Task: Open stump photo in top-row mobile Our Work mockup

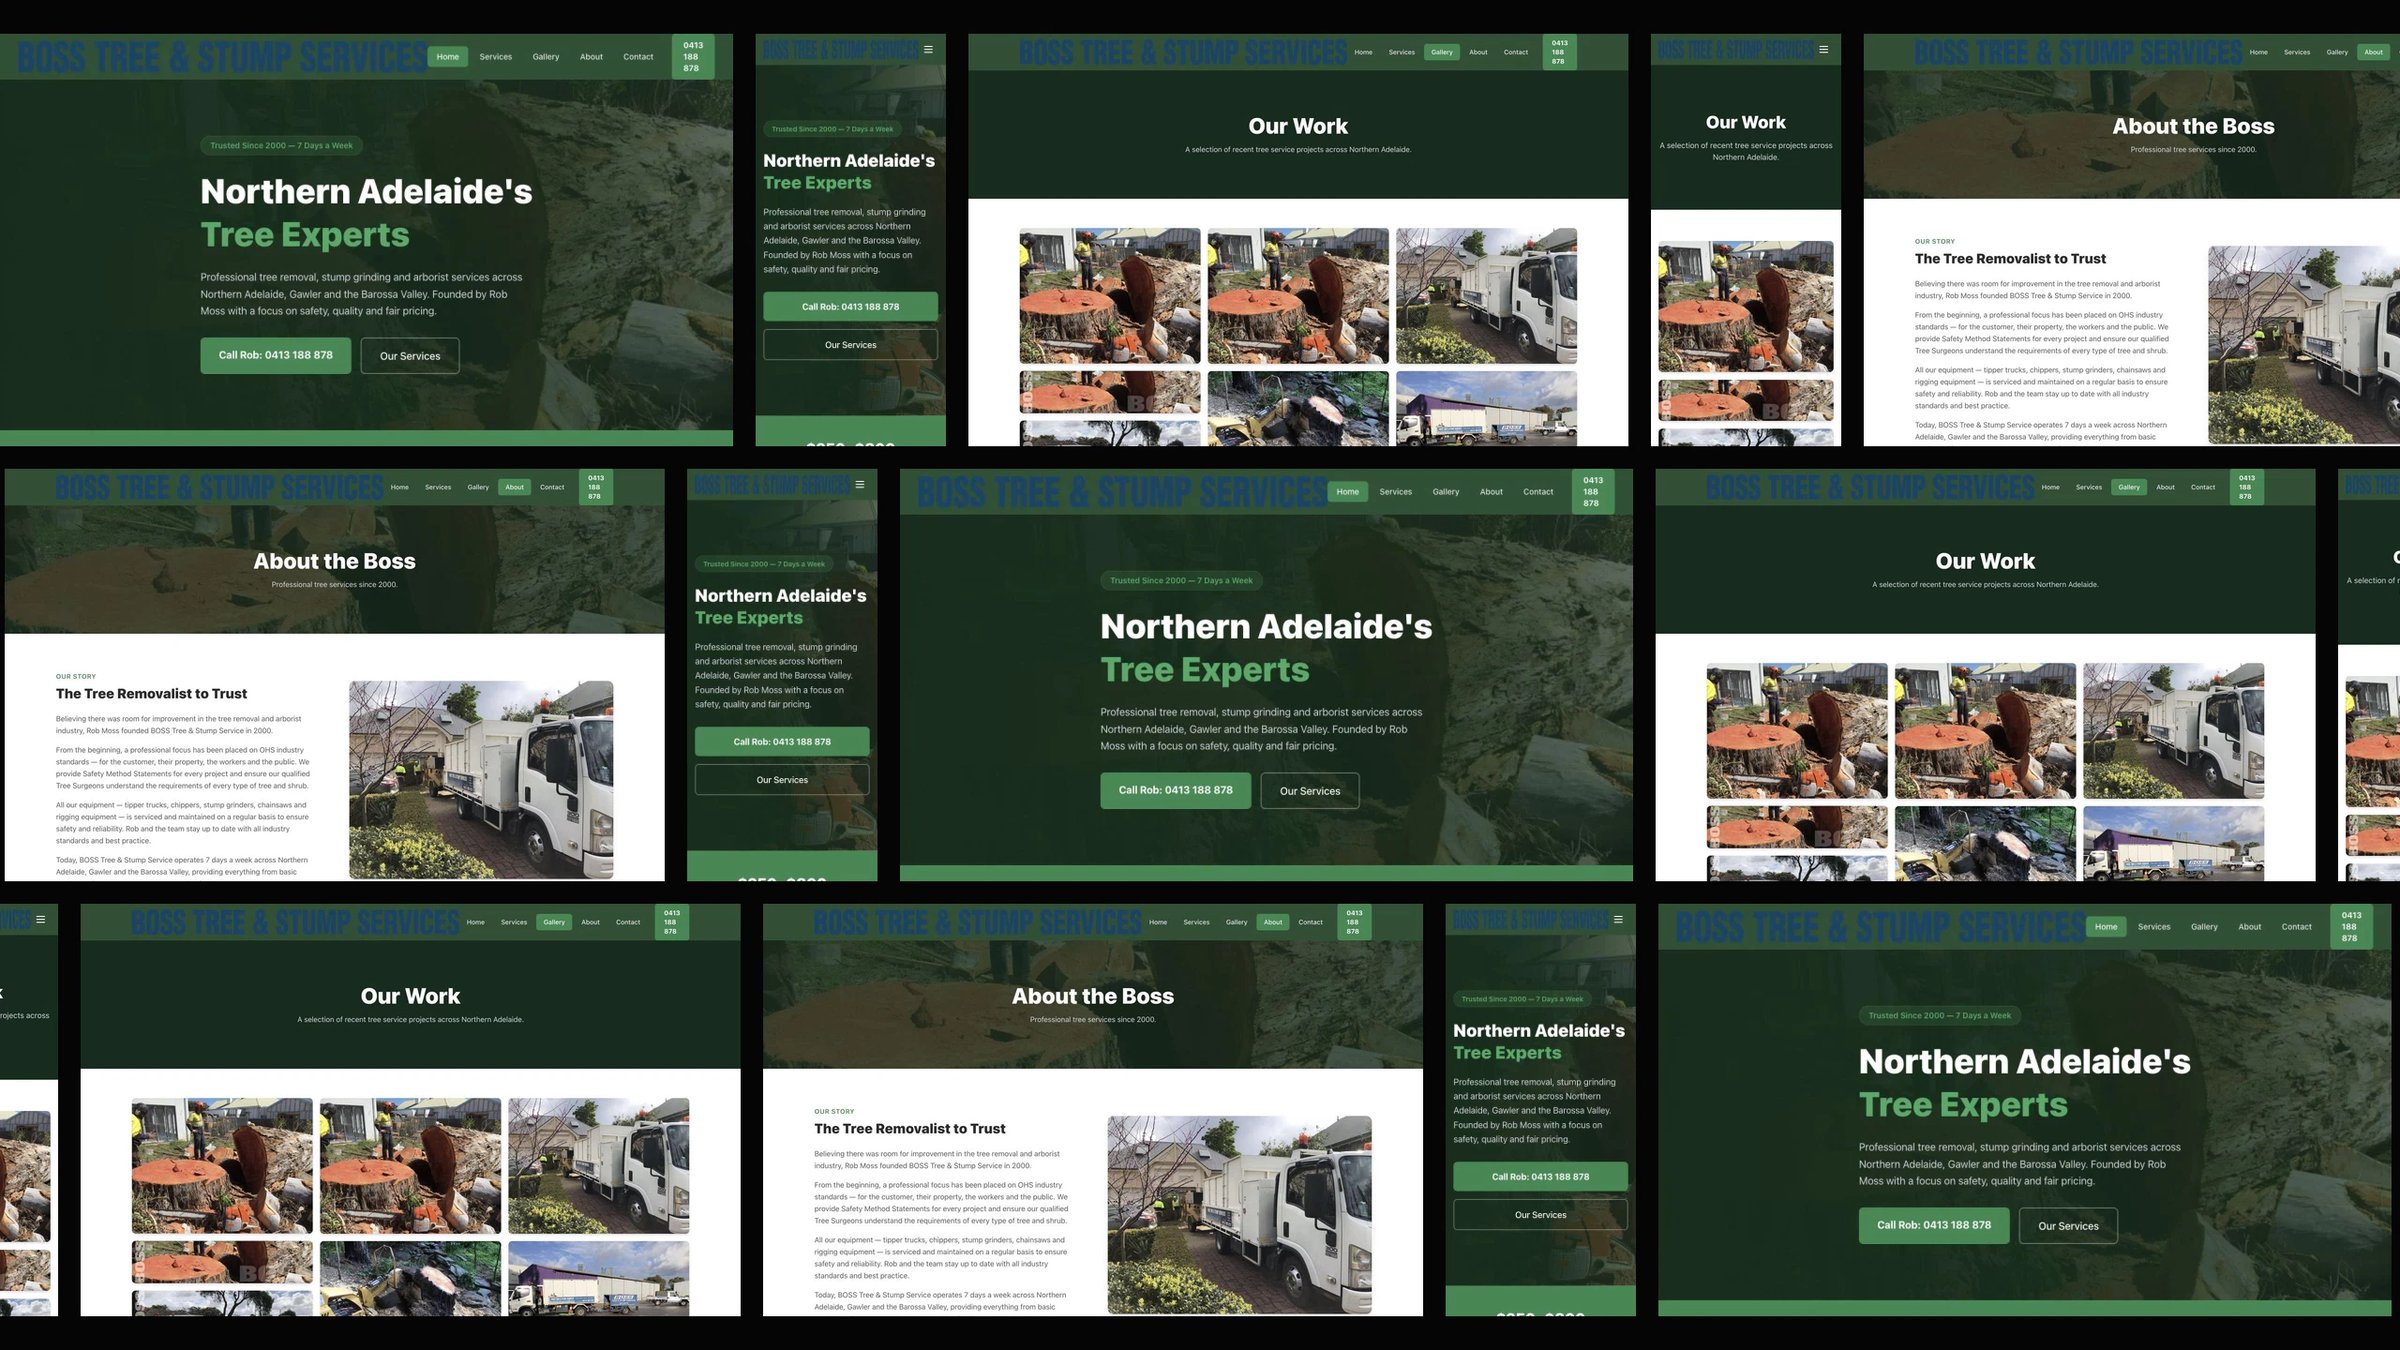Action: click(1746, 306)
